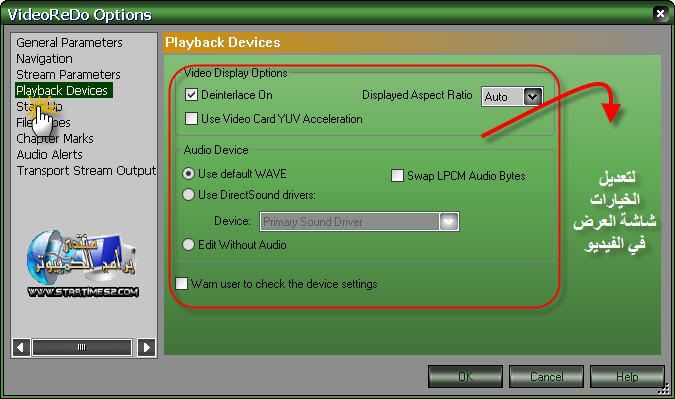Choose Edit Without Audio option
The width and height of the screenshot is (675, 399).
tap(189, 244)
